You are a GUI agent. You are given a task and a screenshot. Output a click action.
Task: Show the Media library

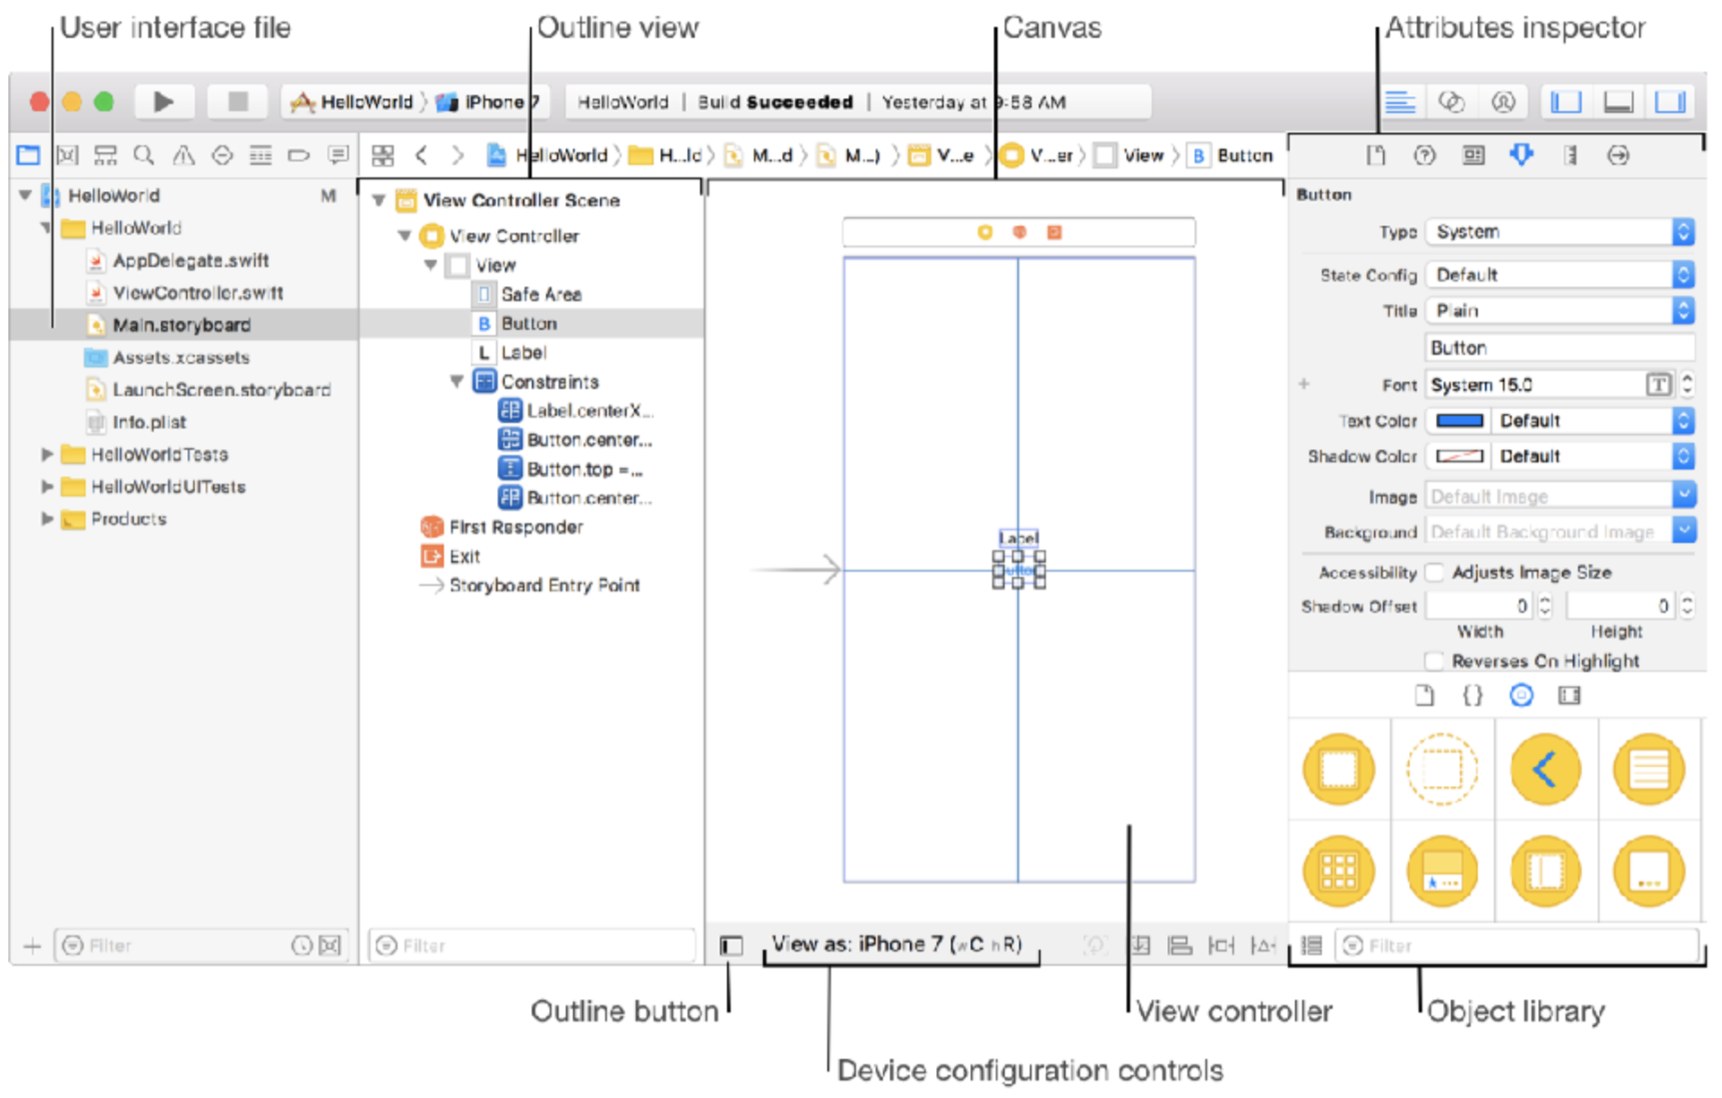[x=1569, y=695]
